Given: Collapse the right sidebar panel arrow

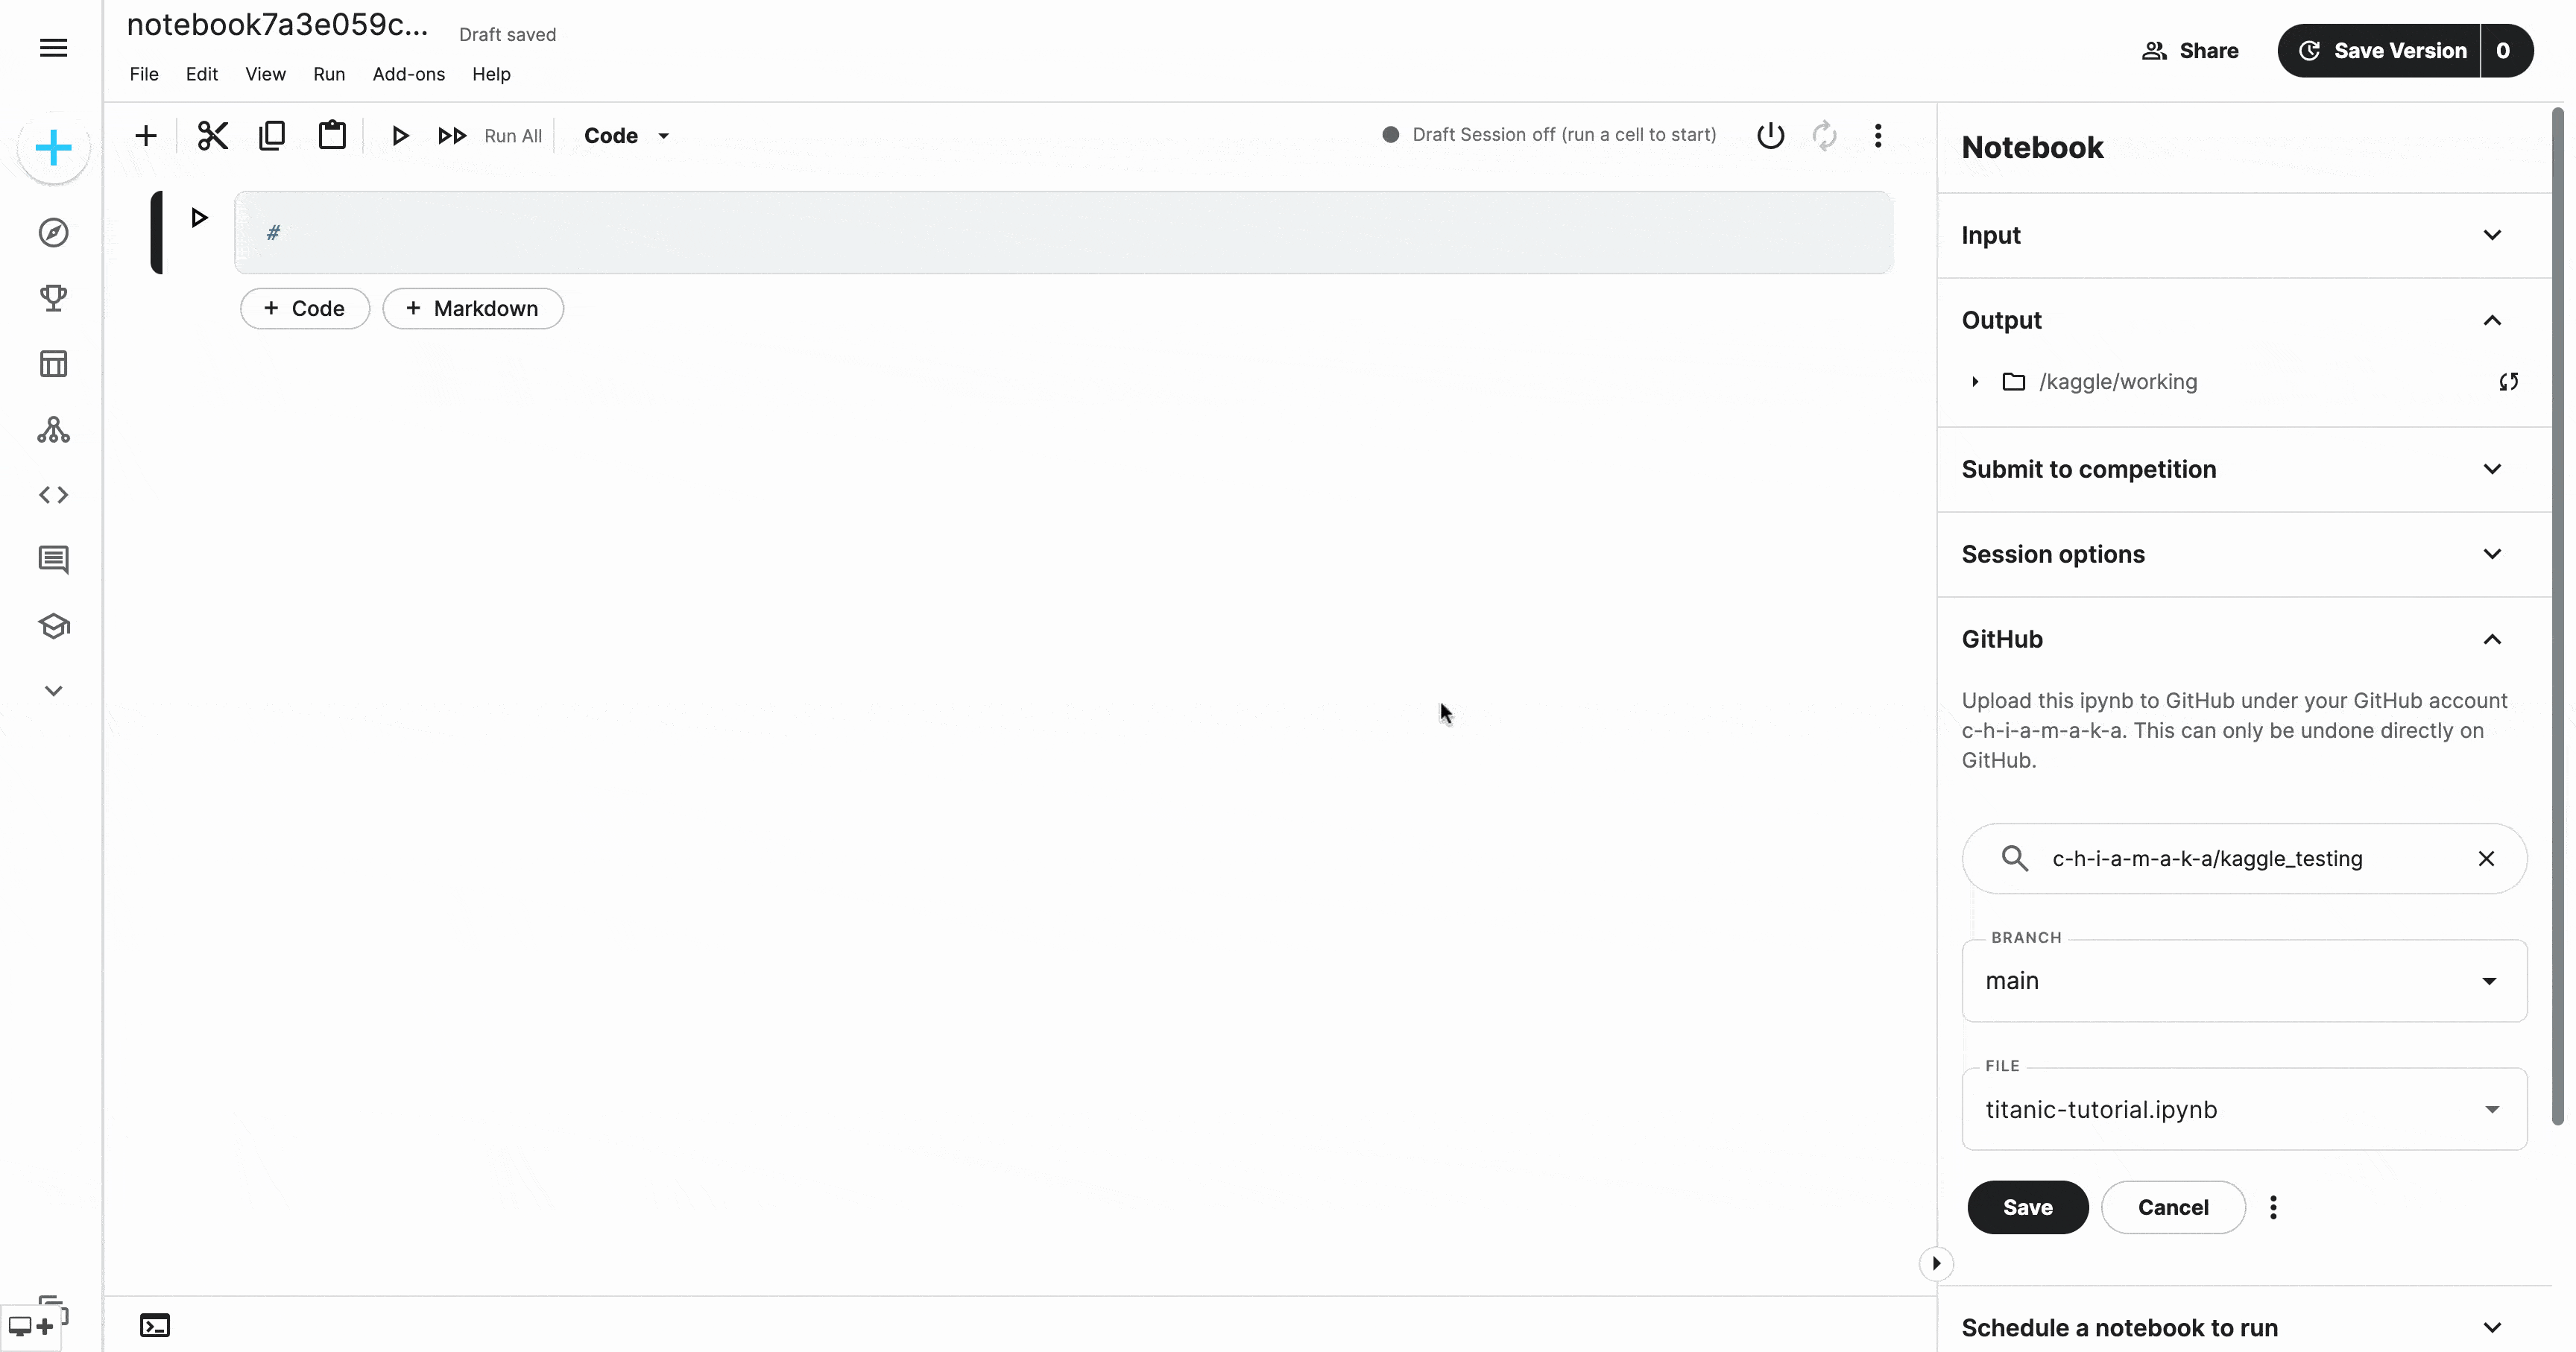Looking at the screenshot, I should 1936,1263.
